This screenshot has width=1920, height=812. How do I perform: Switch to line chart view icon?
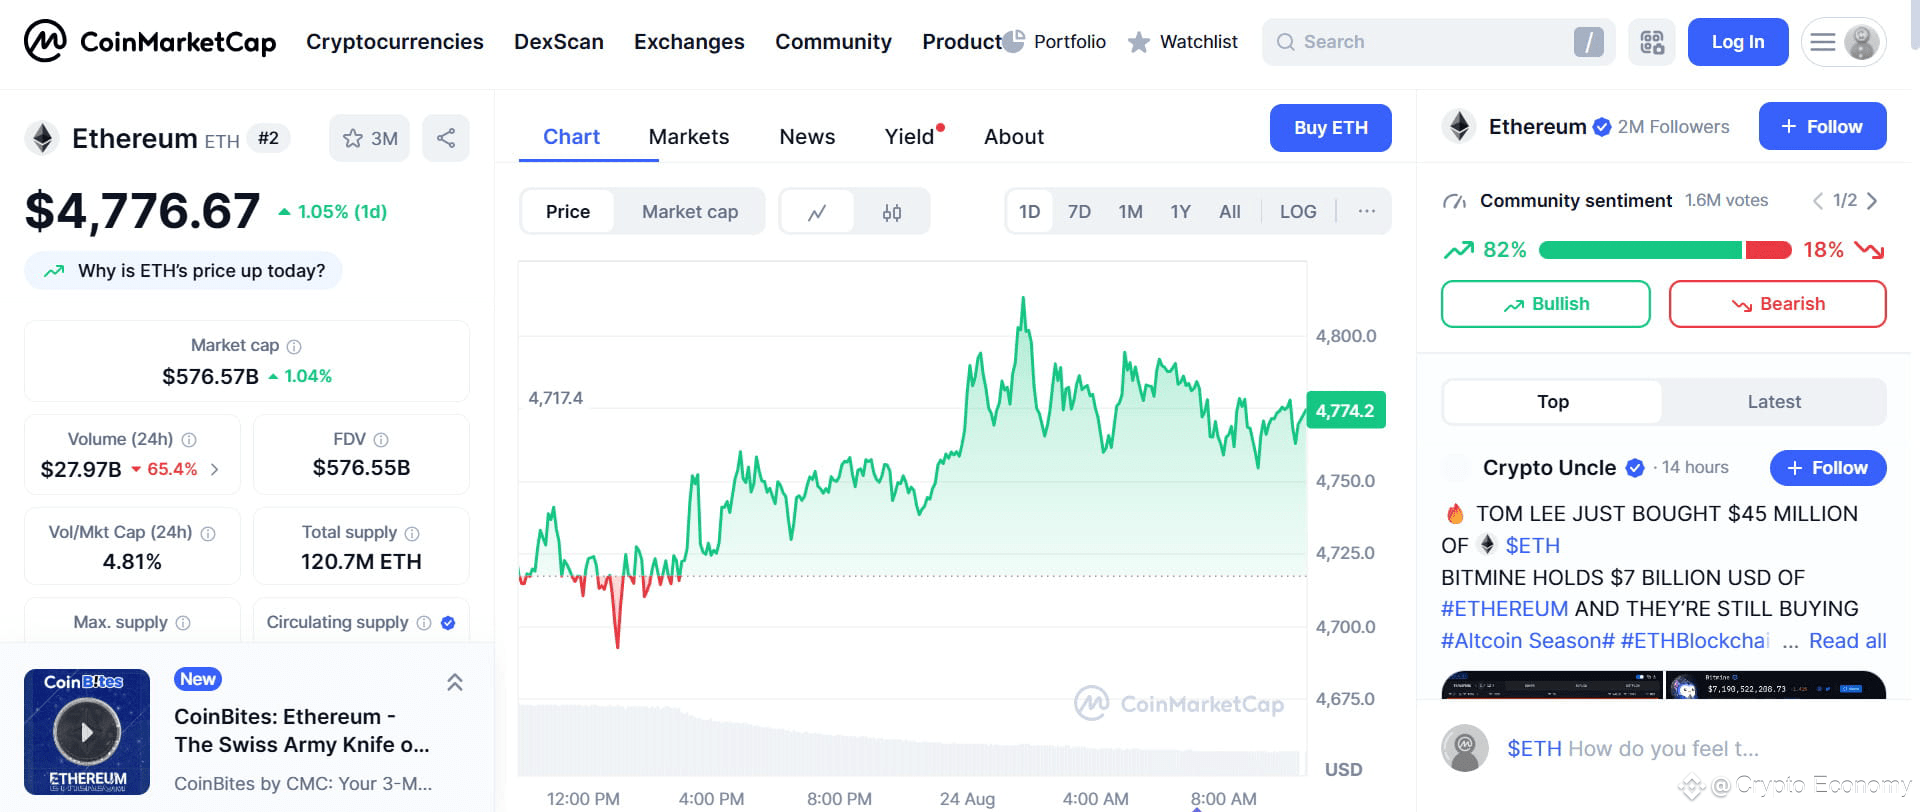click(x=817, y=212)
